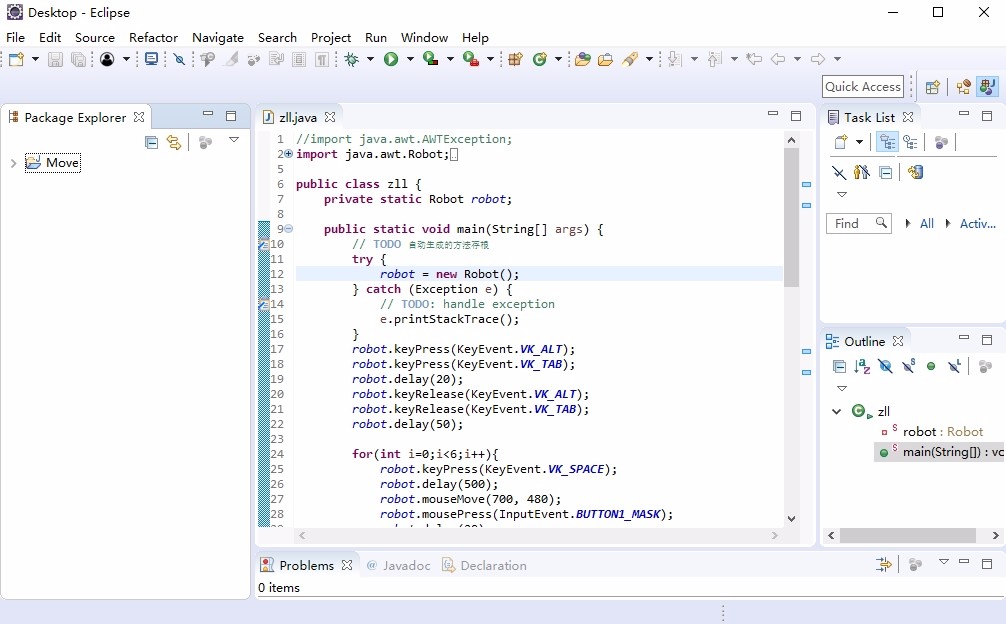Open the Refactor menu
The height and width of the screenshot is (624, 1006).
[153, 37]
